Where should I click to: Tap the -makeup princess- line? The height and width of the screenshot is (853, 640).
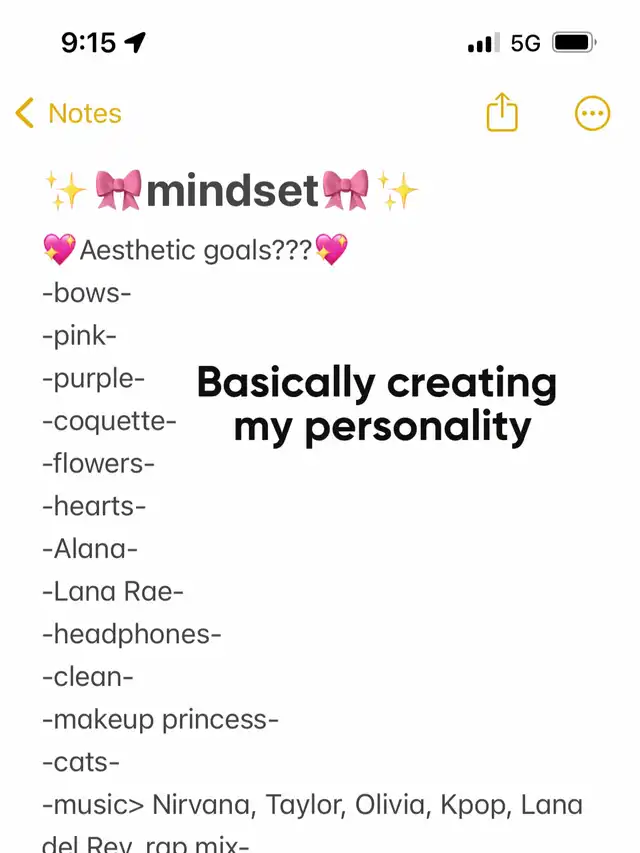(161, 719)
